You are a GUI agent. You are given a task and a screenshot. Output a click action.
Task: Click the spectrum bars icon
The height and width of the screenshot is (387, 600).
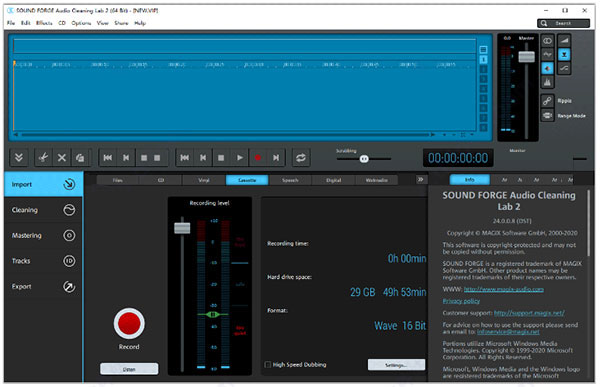(547, 82)
